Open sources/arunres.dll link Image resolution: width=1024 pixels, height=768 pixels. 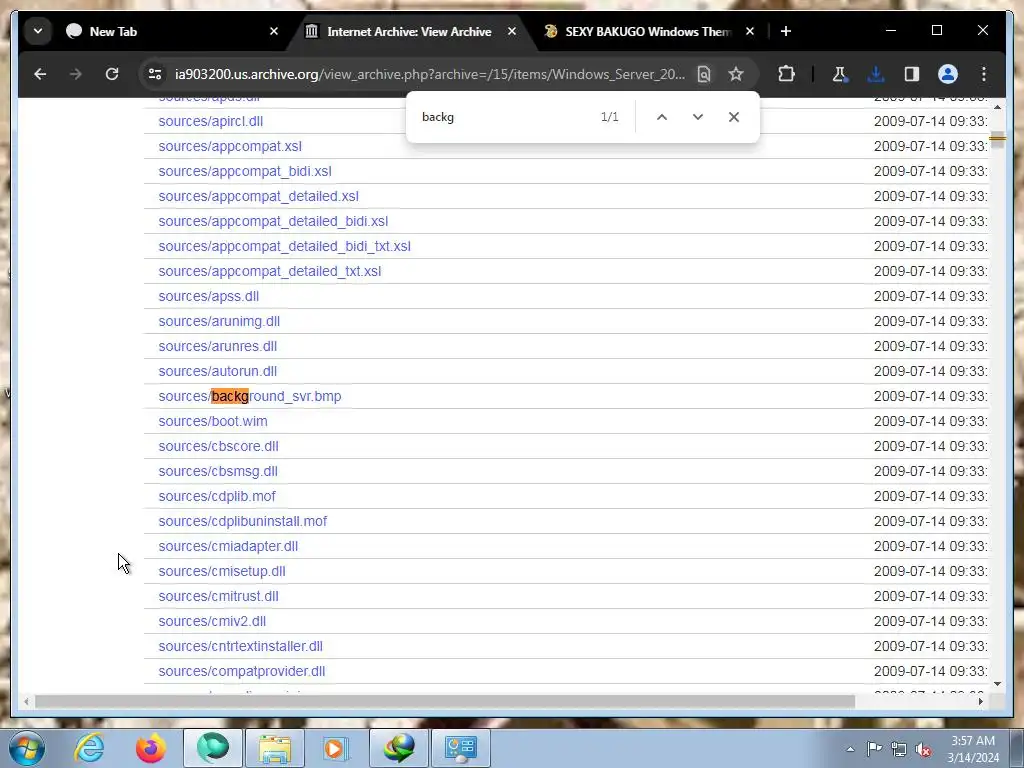click(217, 346)
